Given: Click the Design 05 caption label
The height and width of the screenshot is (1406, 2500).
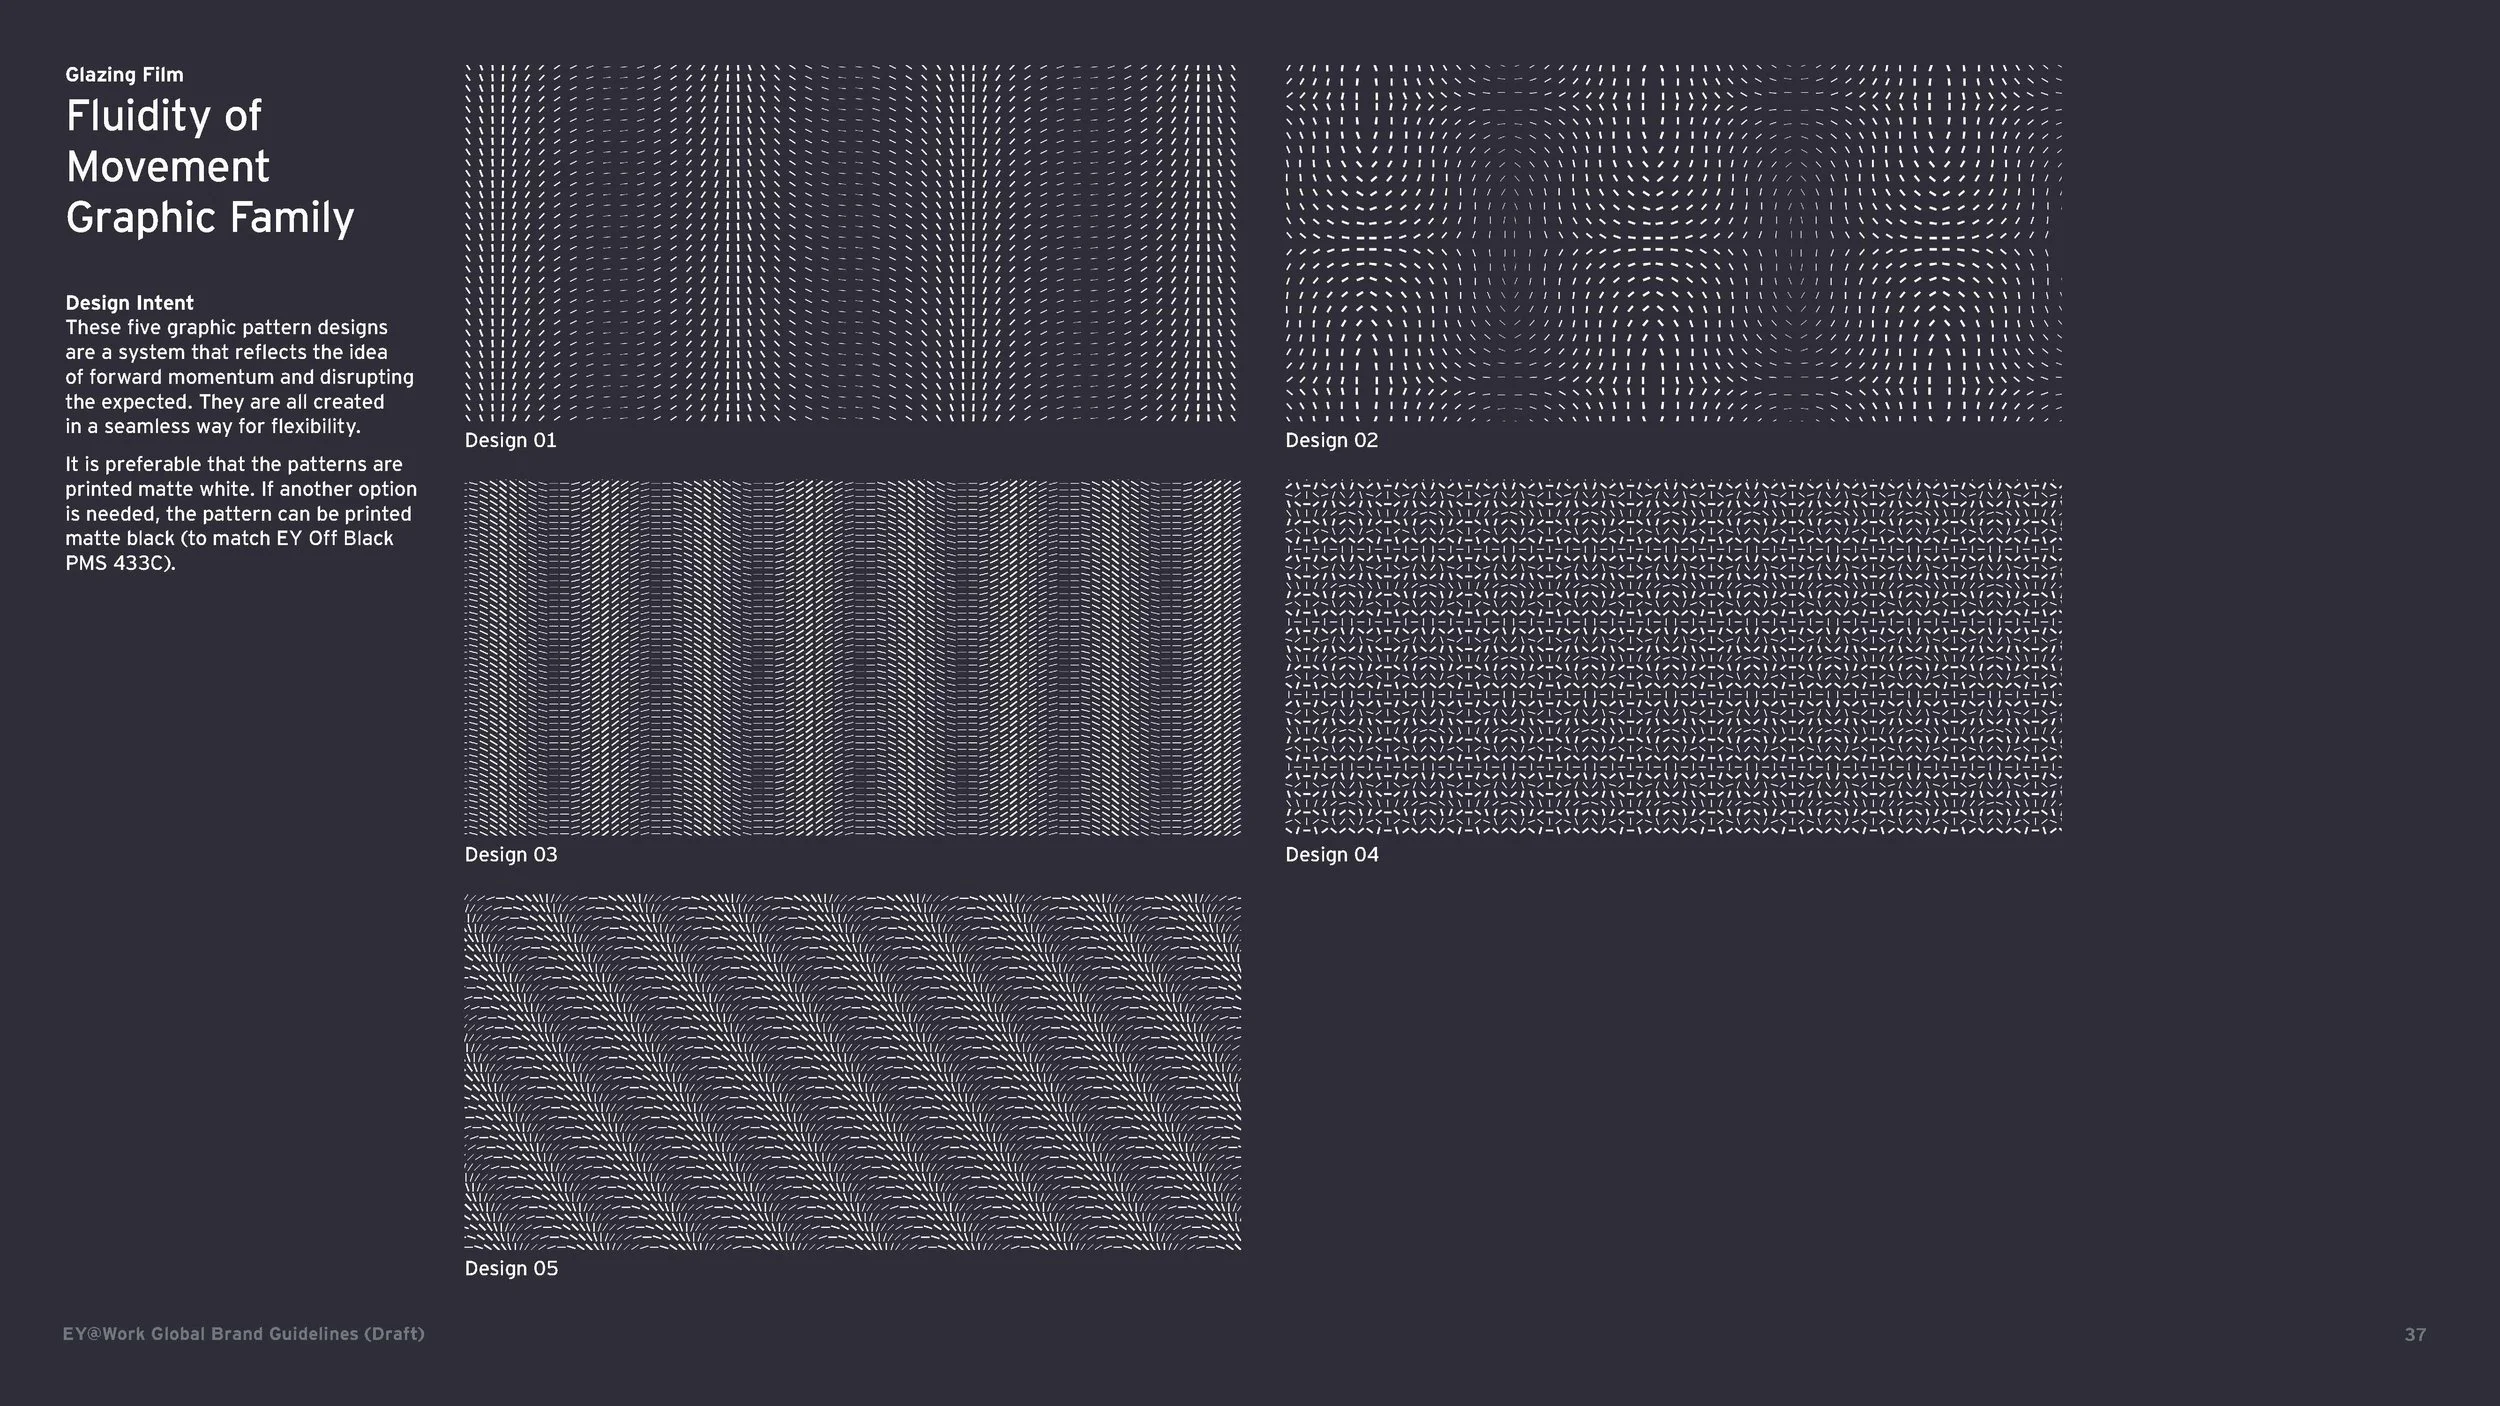Looking at the screenshot, I should point(511,1268).
